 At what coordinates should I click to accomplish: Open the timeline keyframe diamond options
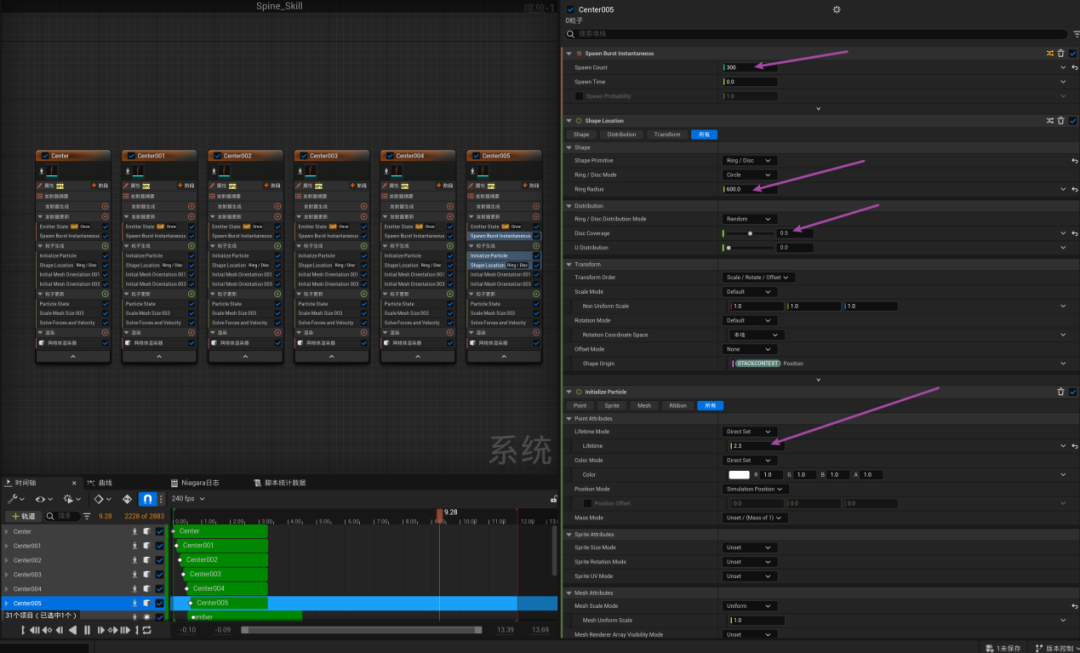(102, 499)
